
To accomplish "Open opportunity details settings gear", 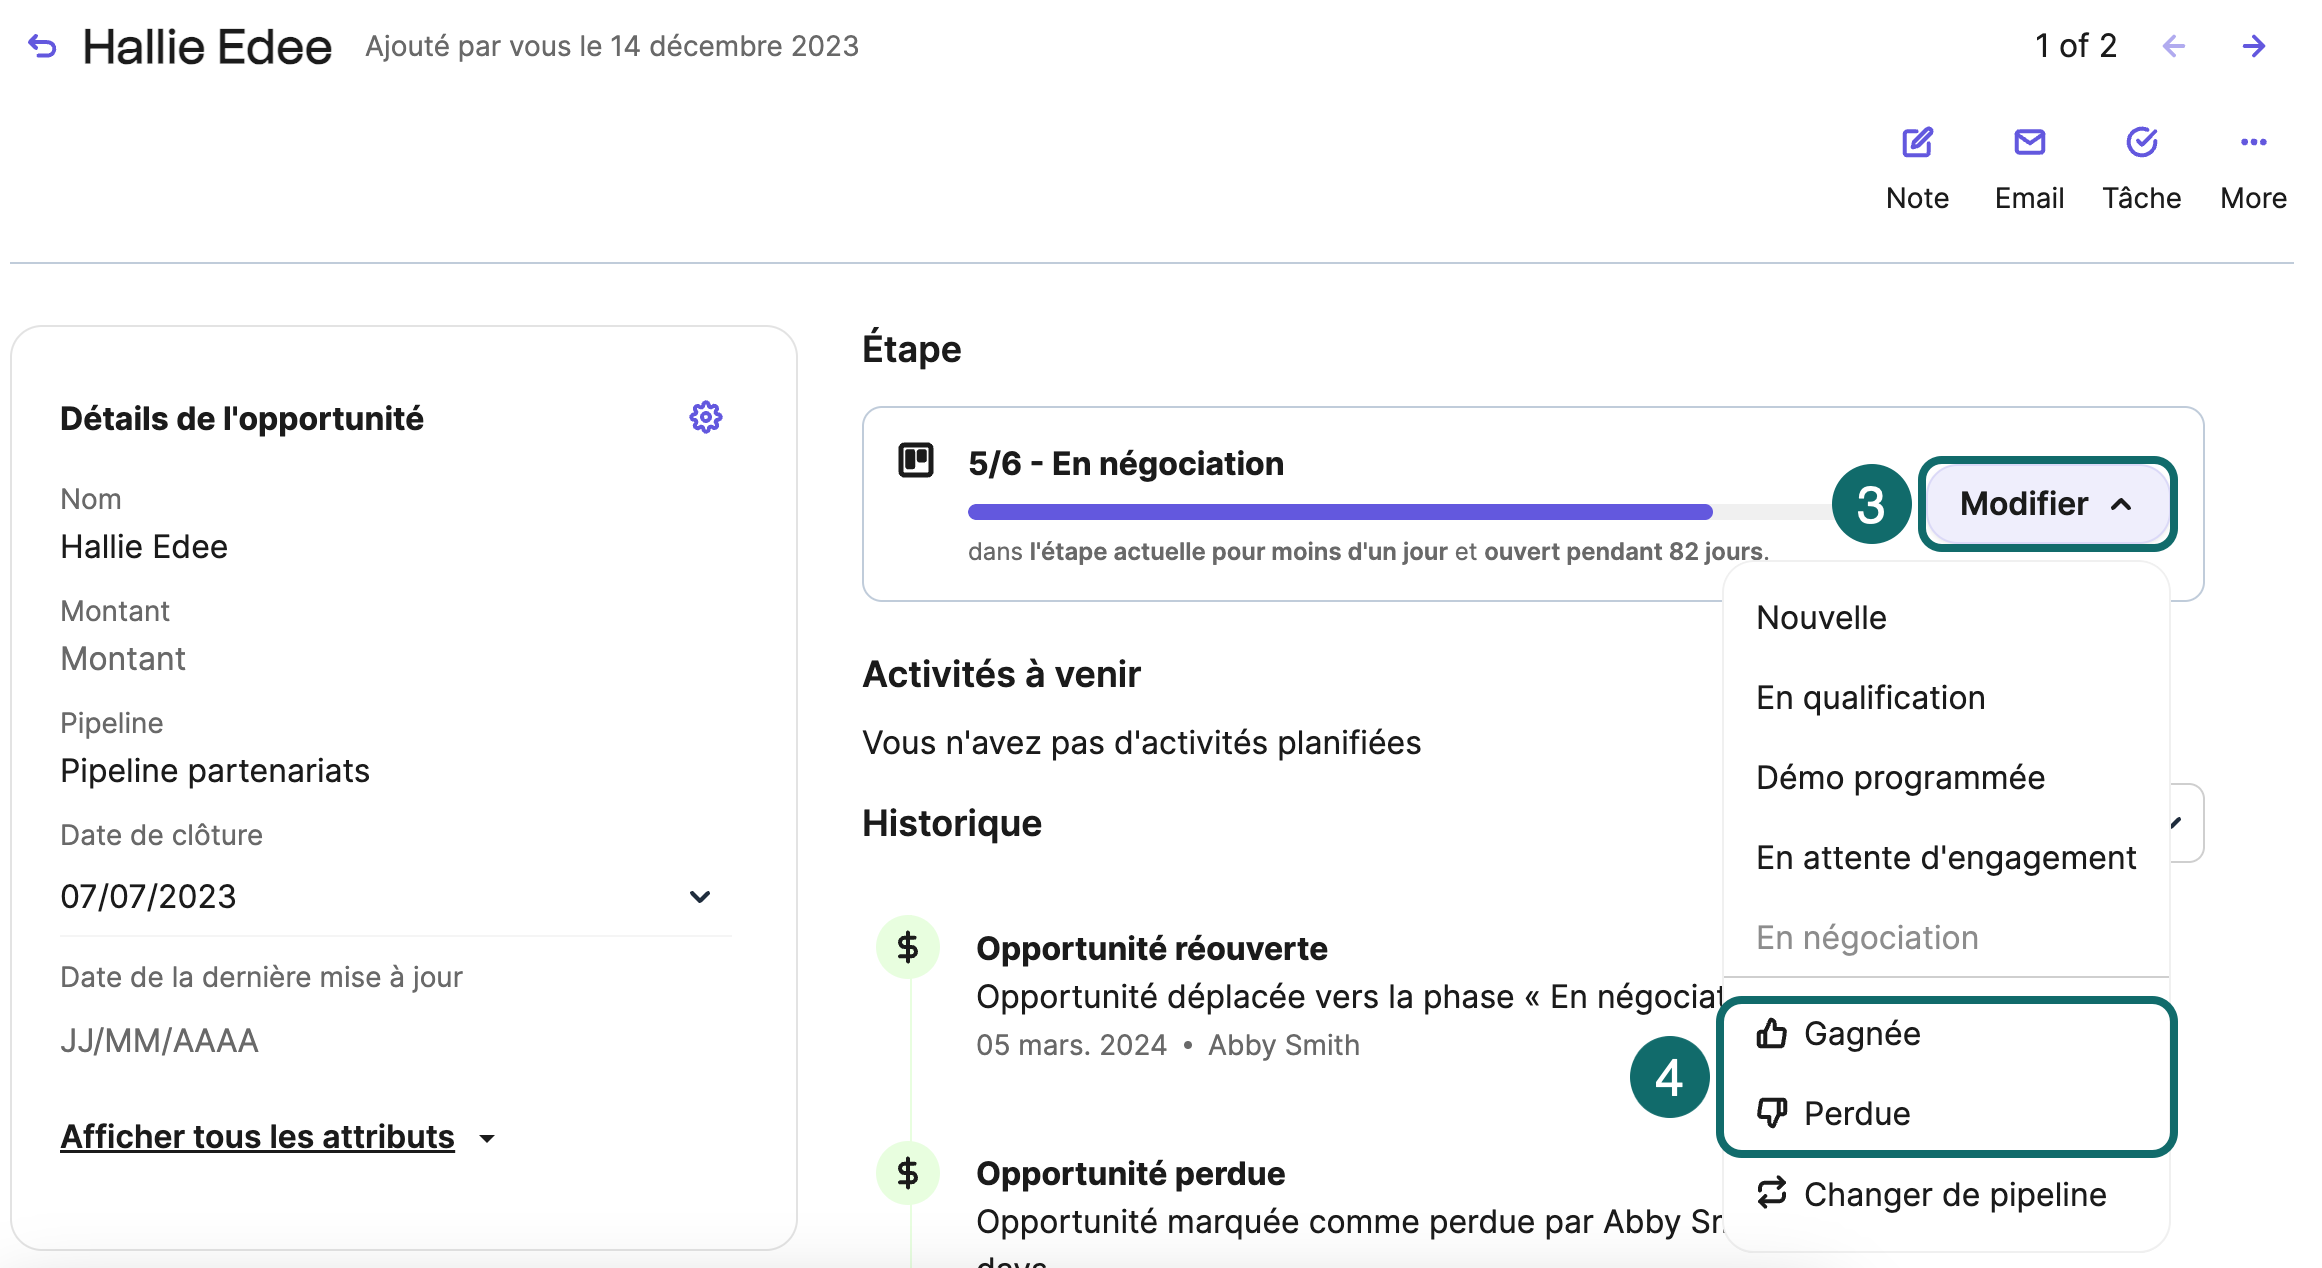I will pos(706,418).
